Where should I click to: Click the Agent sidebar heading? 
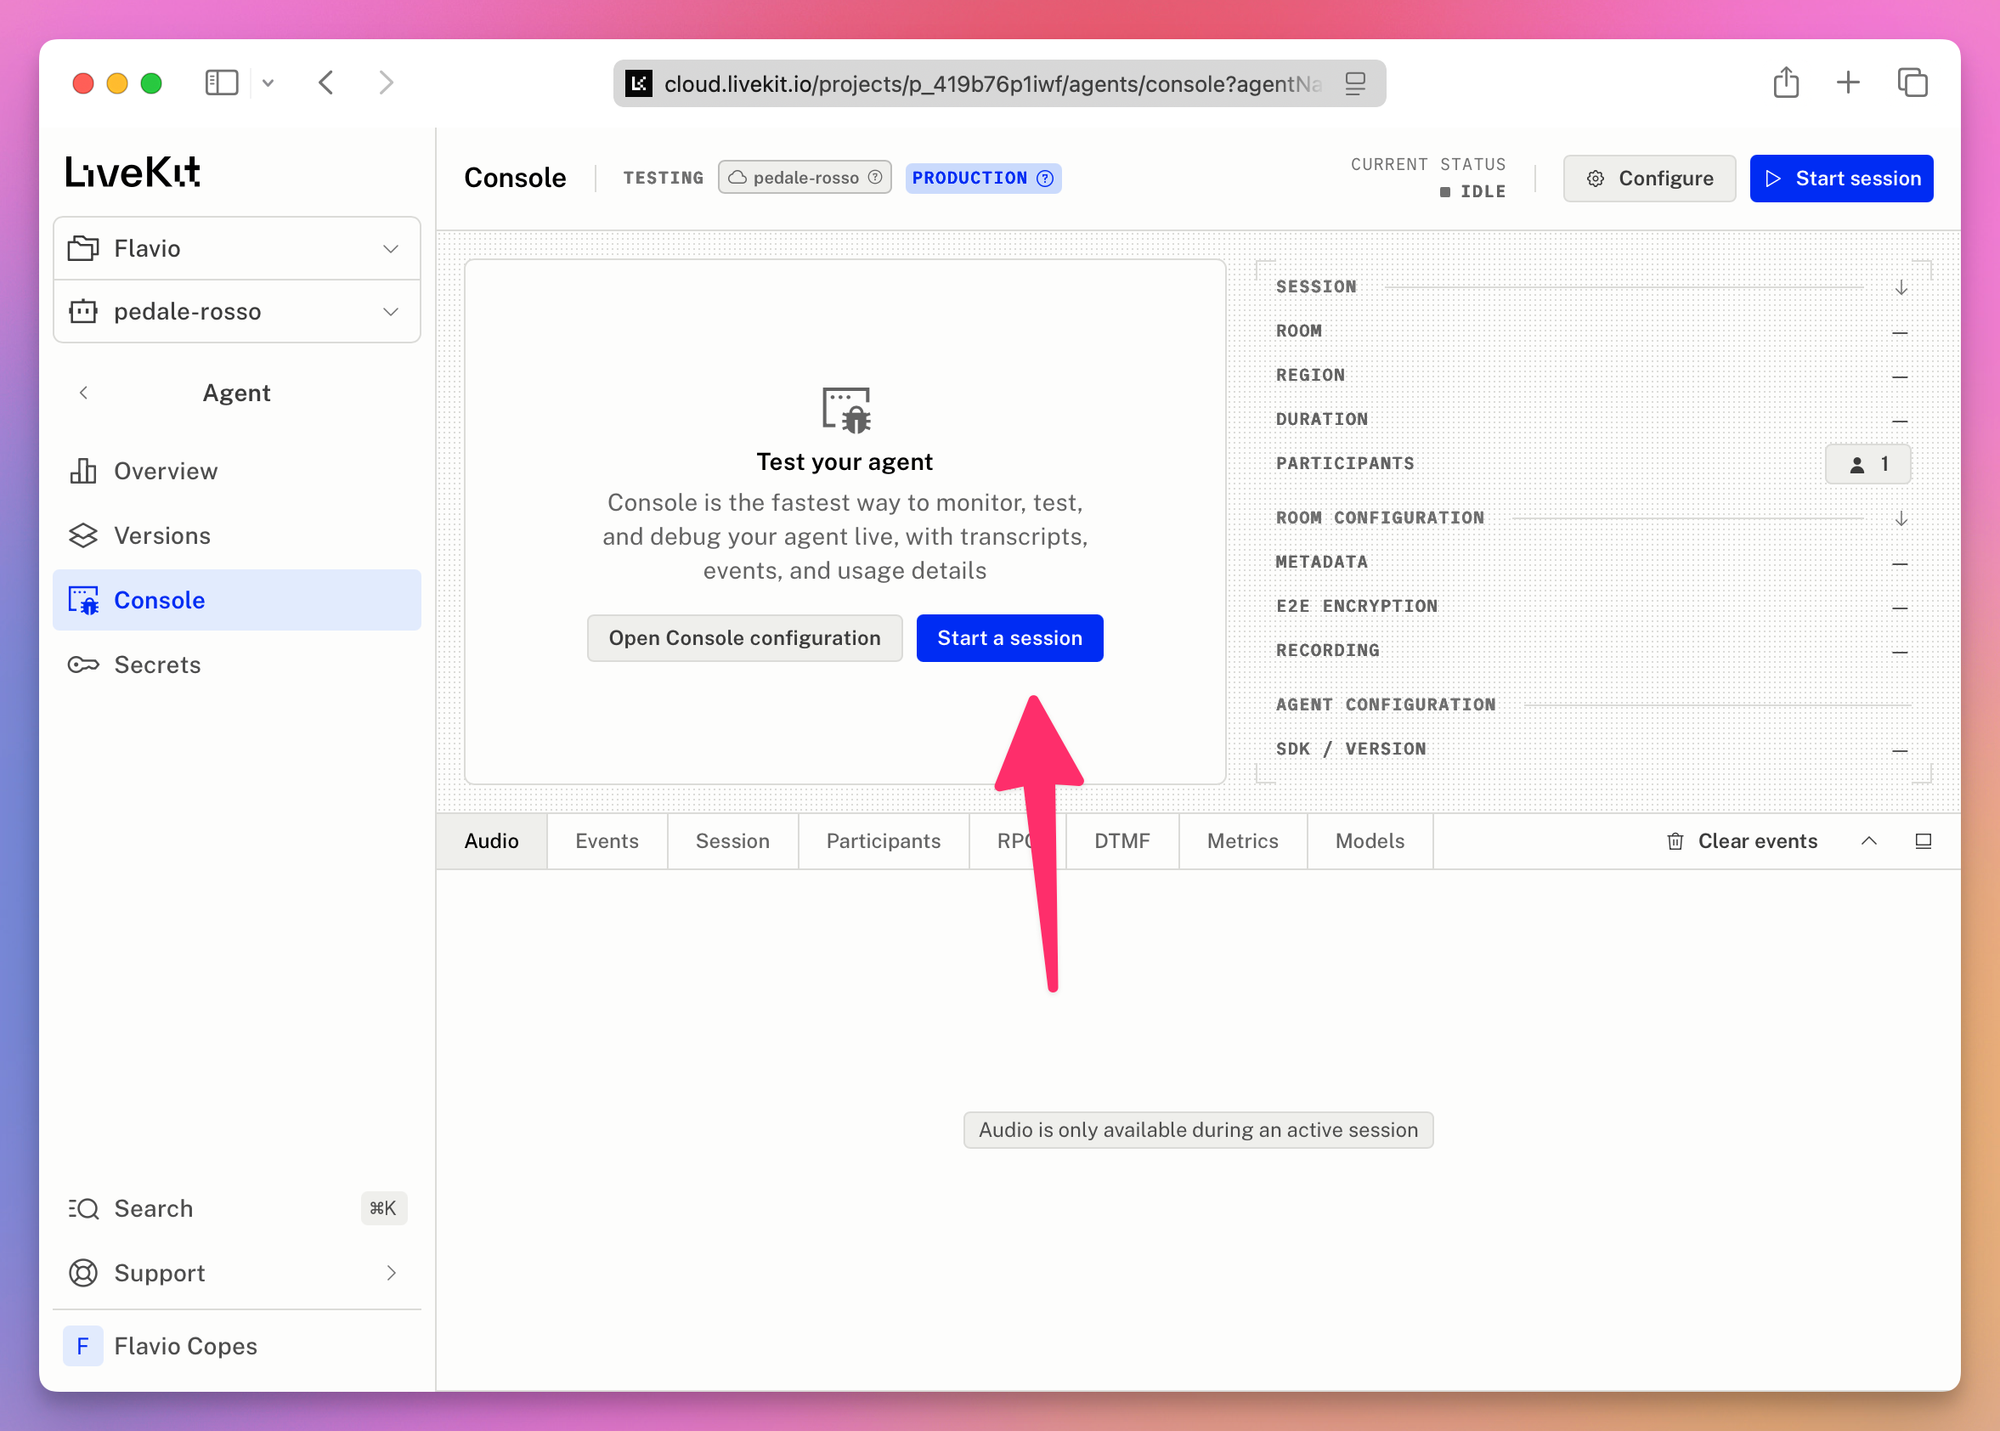tap(237, 393)
